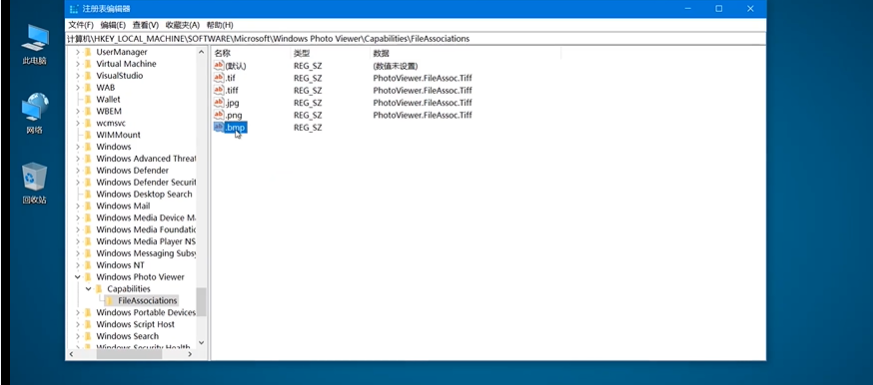Click the FileAssociations folder icon

click(110, 300)
